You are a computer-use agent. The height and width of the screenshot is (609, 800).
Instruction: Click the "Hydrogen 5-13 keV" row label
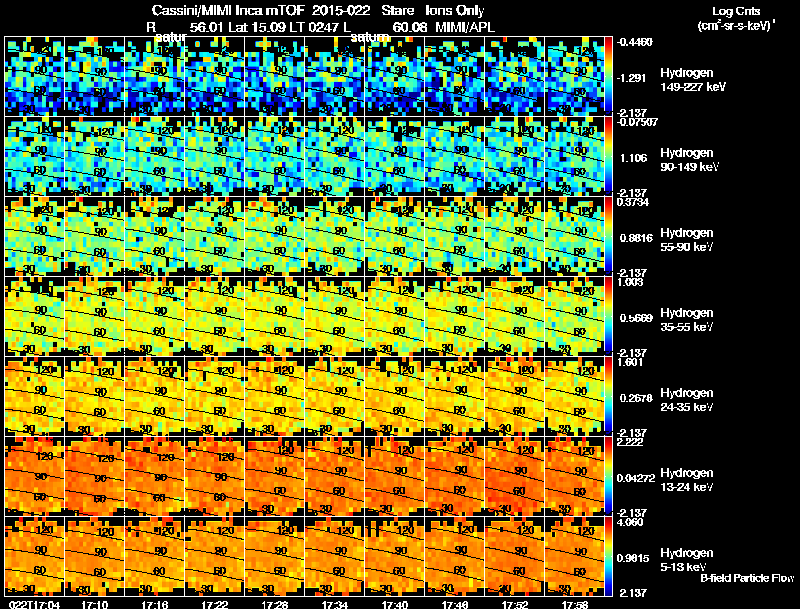[x=687, y=560]
